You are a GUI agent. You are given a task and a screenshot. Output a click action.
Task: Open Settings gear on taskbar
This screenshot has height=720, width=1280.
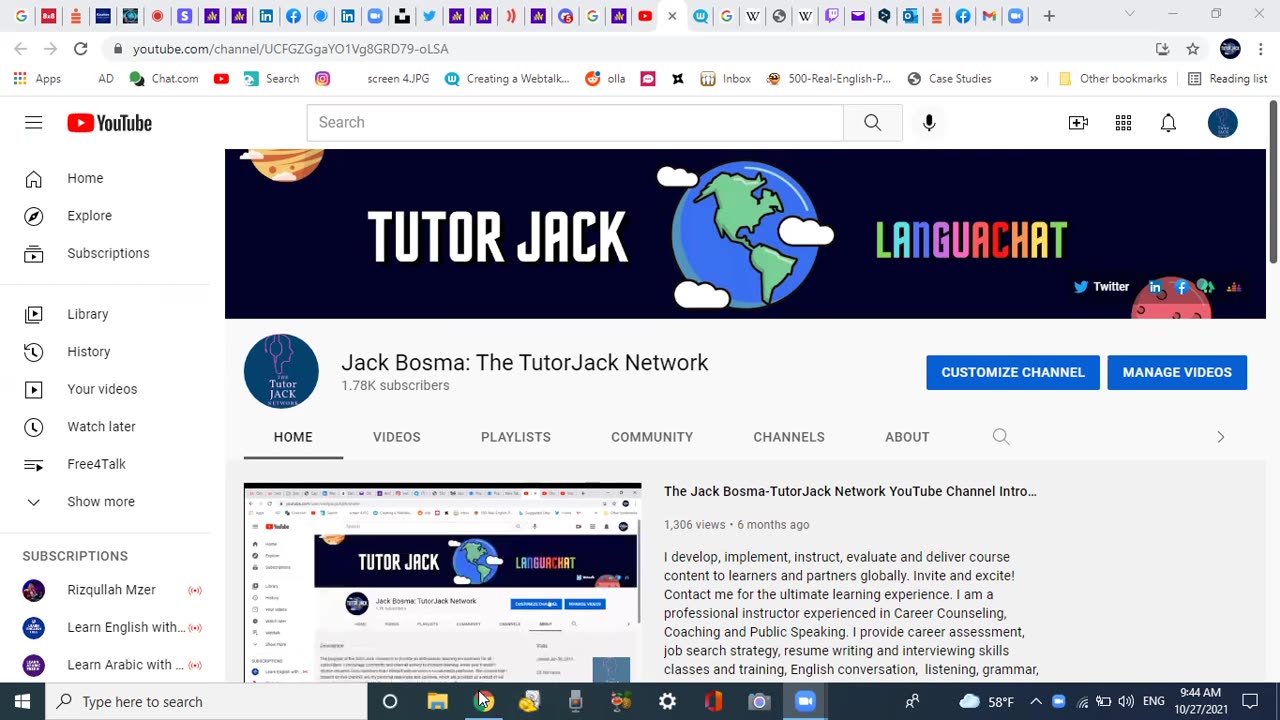tap(667, 701)
